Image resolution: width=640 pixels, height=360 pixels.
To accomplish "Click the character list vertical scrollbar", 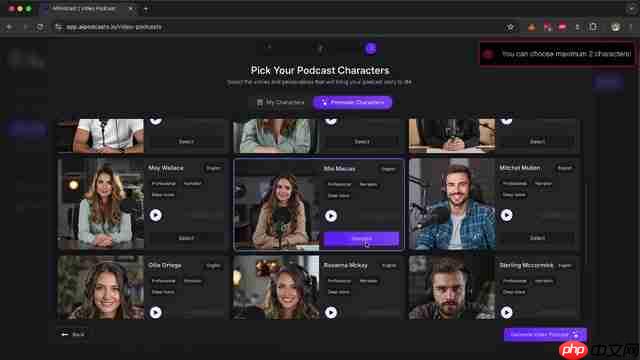I will [587, 224].
